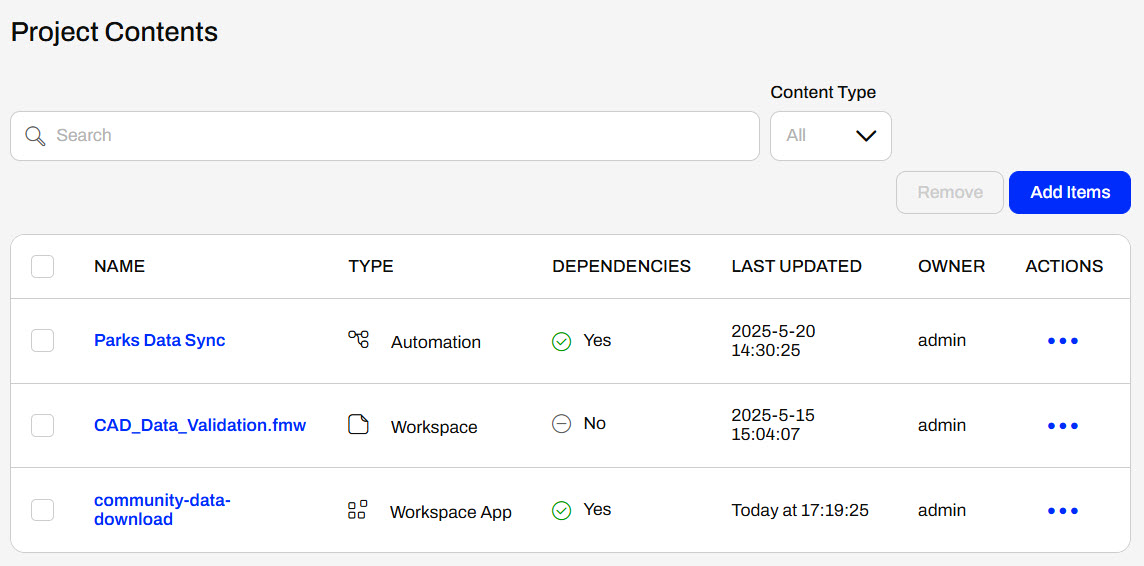The image size is (1144, 566).
Task: Click the 'Workspace' type text for CAD_Data_Validation.fmw
Action: tap(434, 427)
